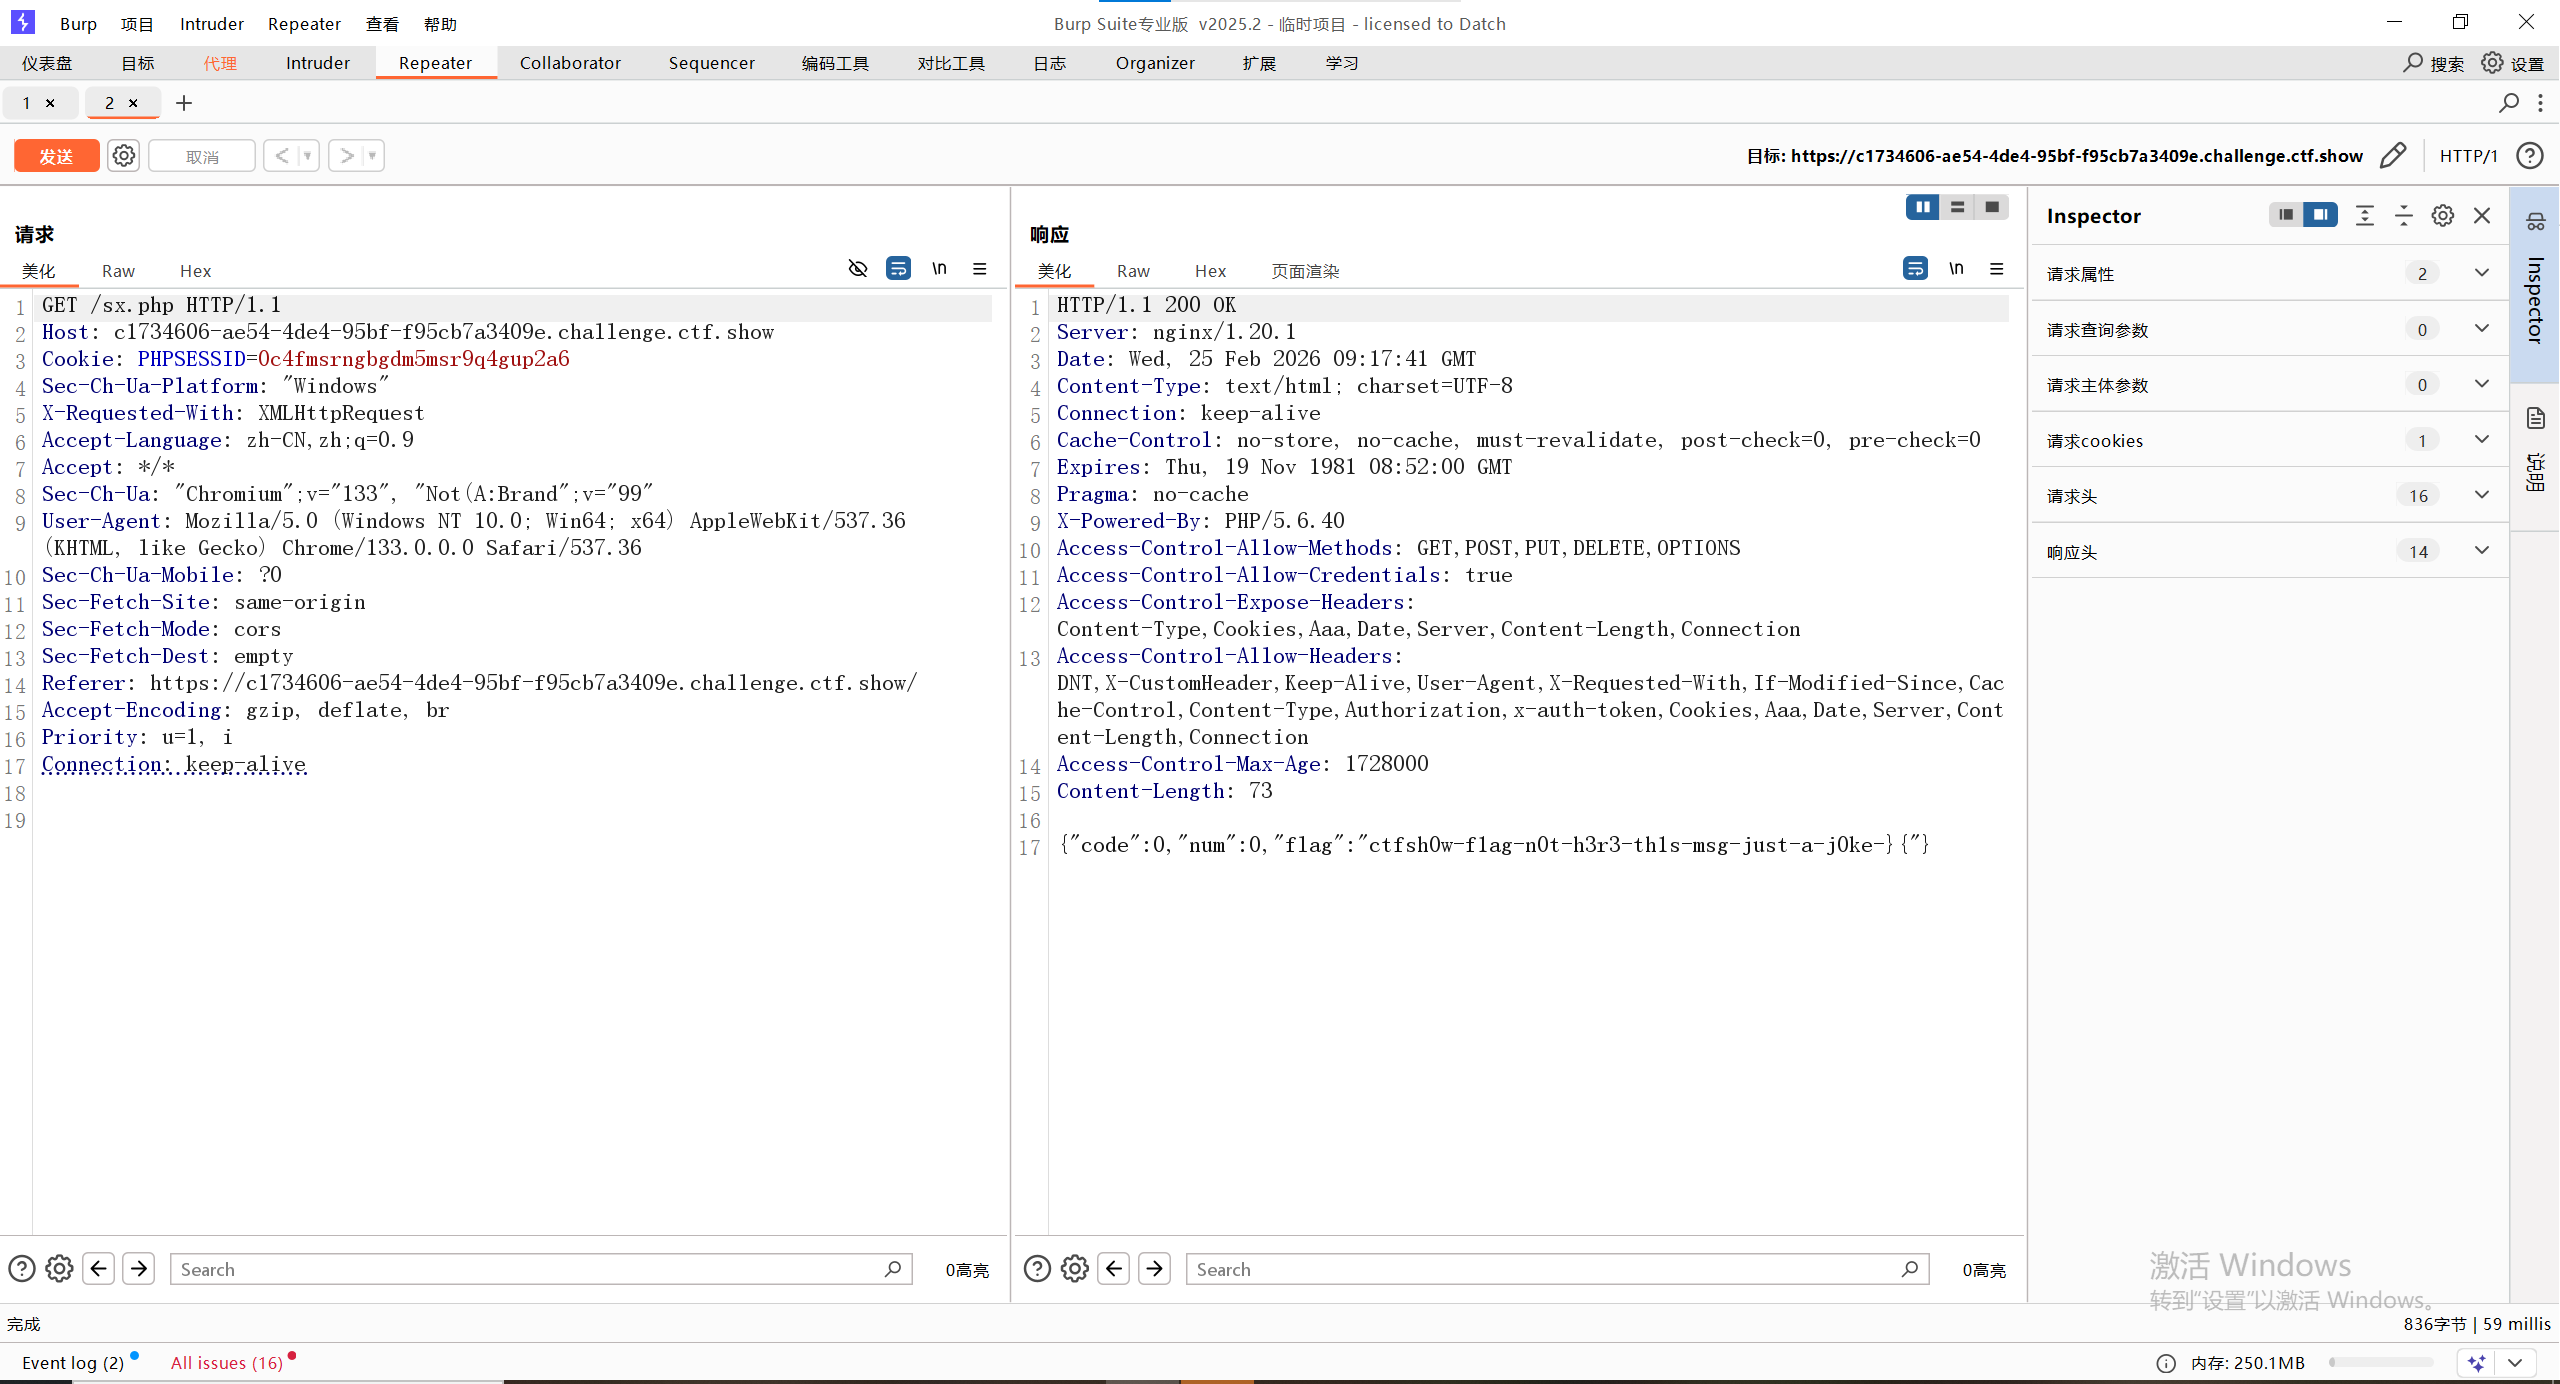Open the Burp AI sparkle icon in status bar
The image size is (2560, 1384).
pyautogui.click(x=2477, y=1363)
